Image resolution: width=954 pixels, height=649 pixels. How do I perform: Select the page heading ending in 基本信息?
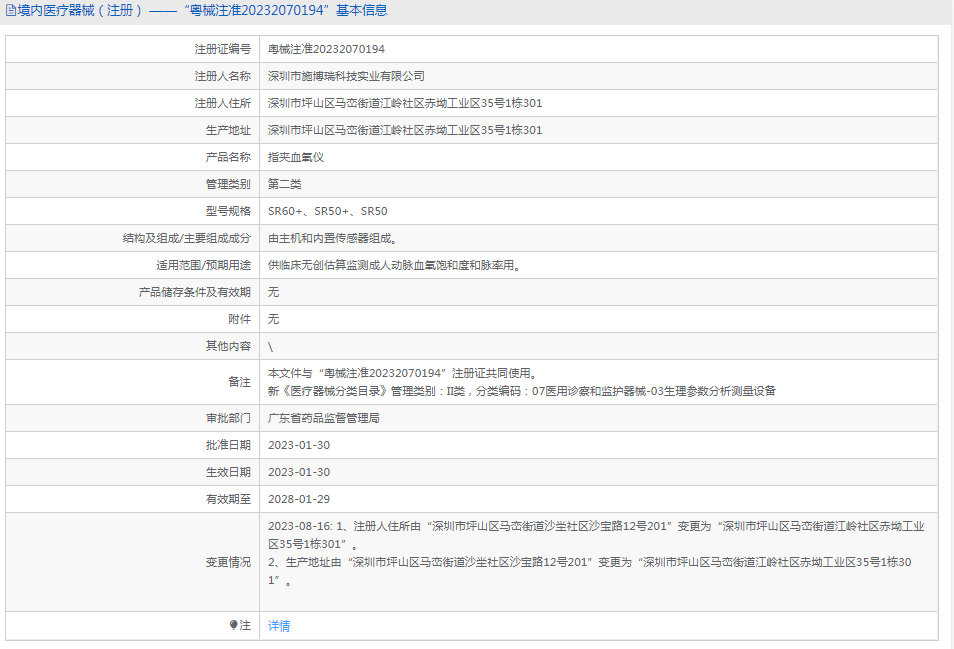pos(202,10)
